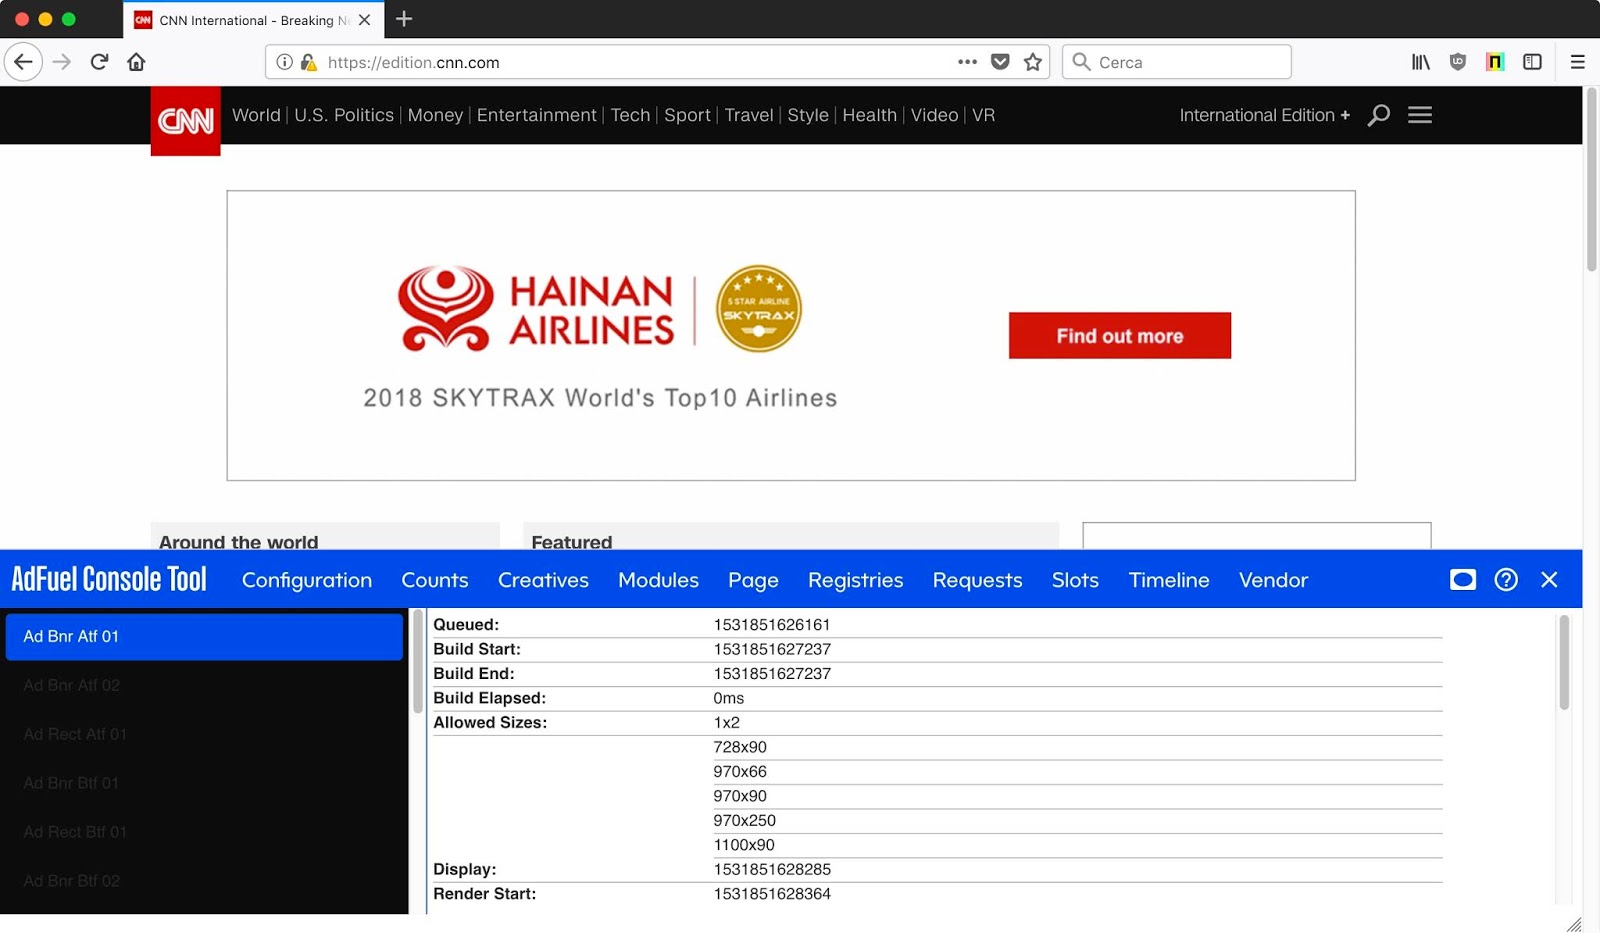Select the Ad Bnr Atf 02 slot
This screenshot has height=933, width=1600.
(204, 685)
